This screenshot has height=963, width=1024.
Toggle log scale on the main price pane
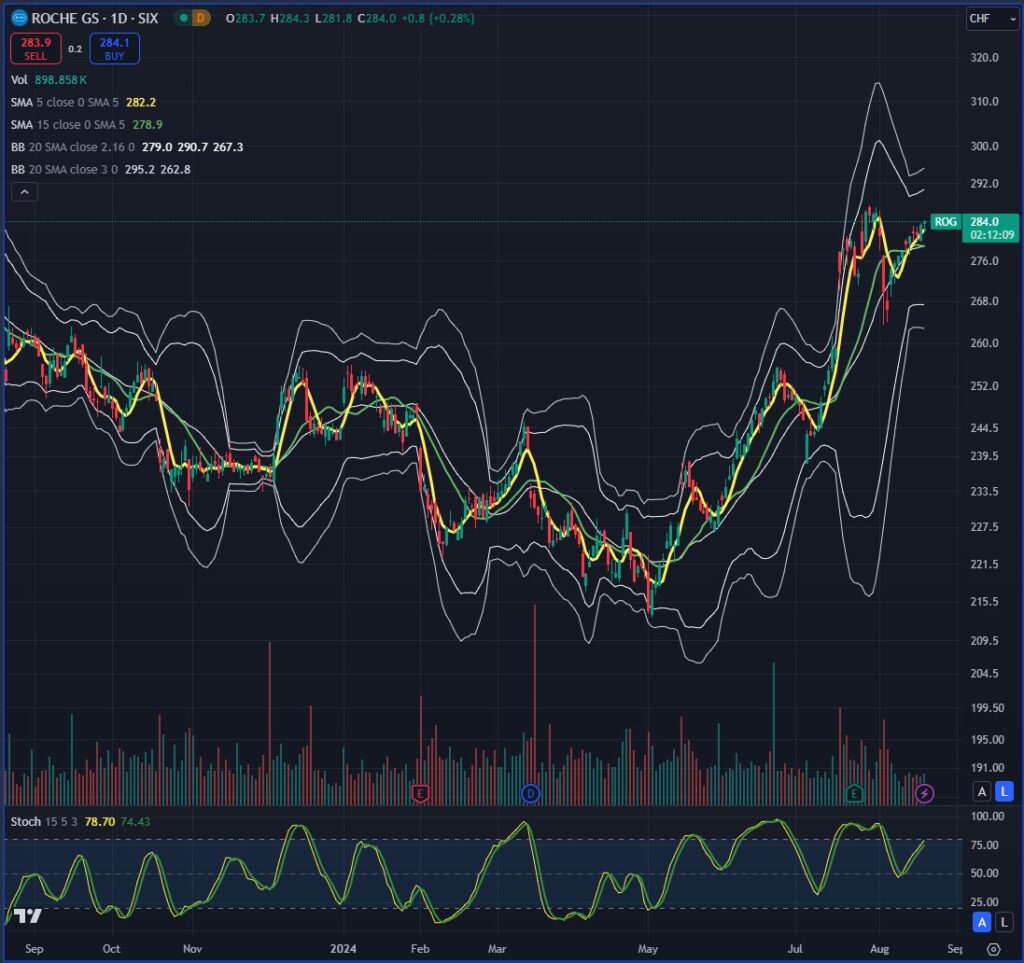1004,791
